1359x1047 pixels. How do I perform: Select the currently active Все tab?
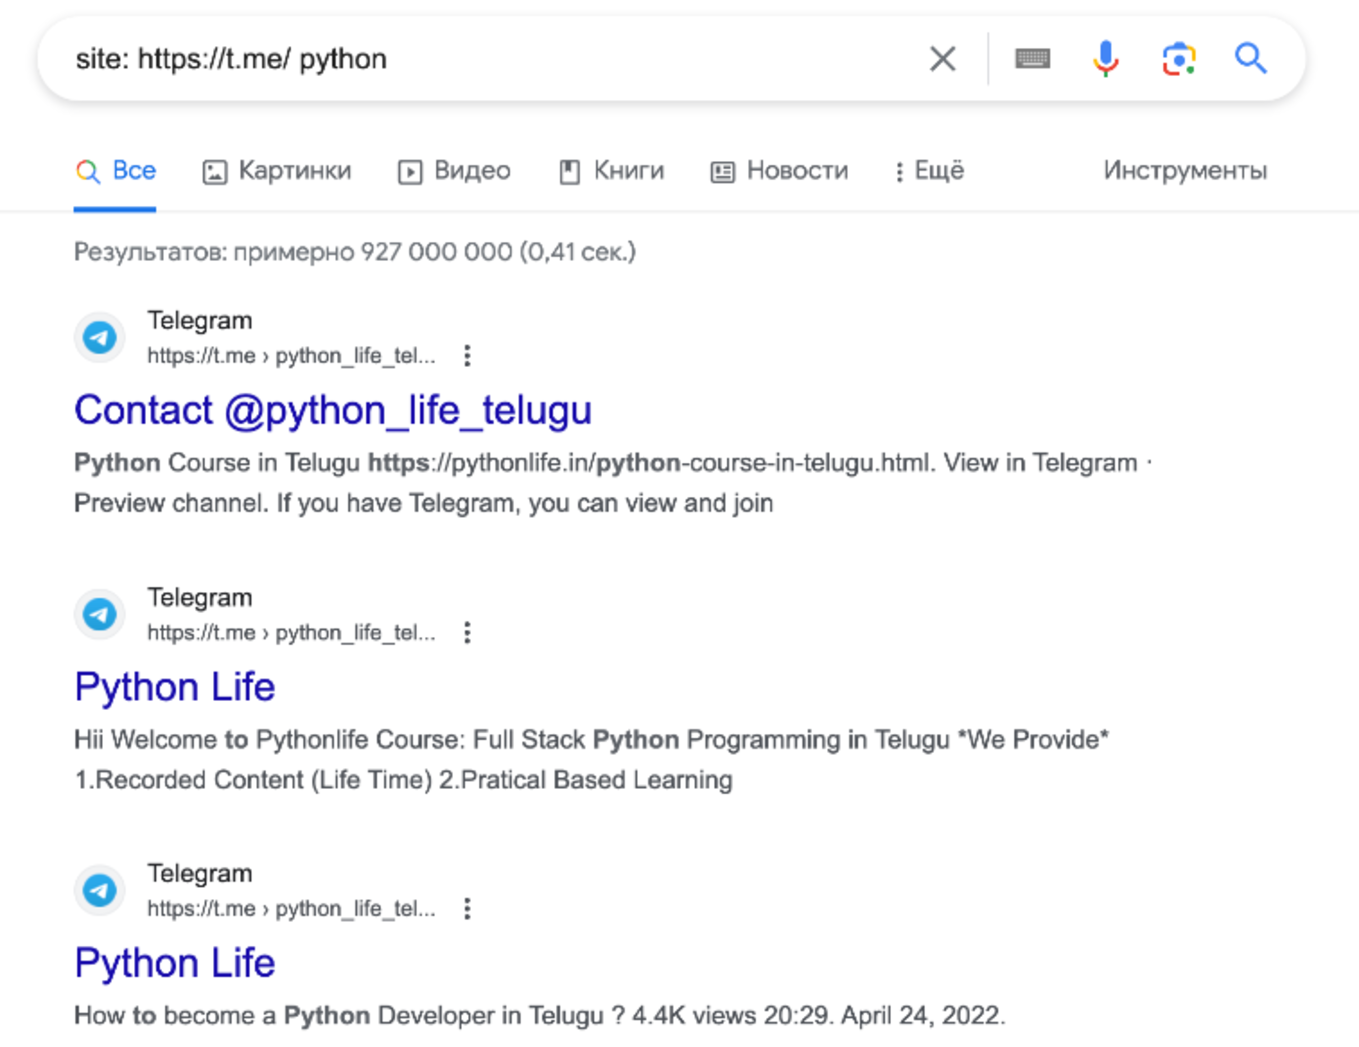click(x=115, y=171)
